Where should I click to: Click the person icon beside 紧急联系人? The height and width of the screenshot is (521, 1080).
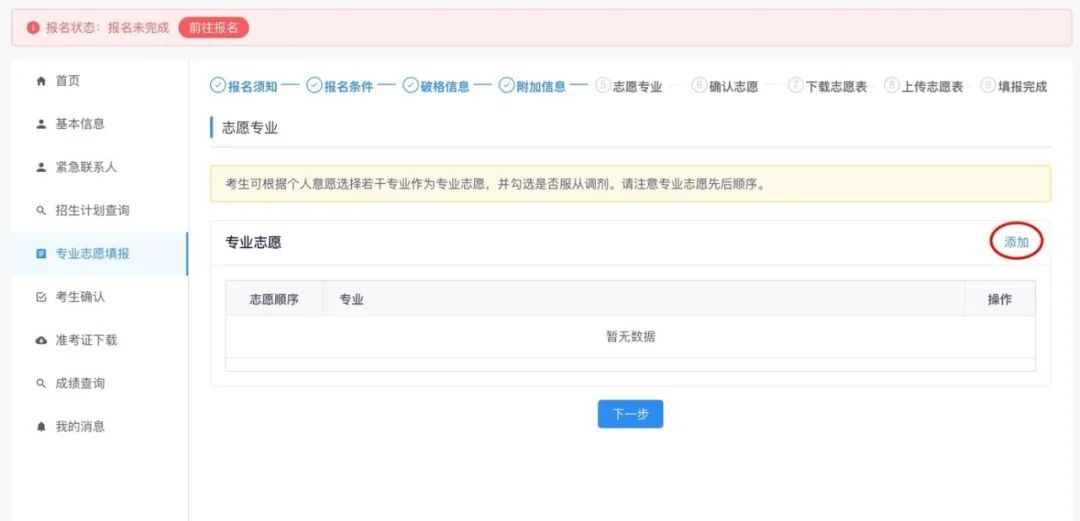[41, 167]
